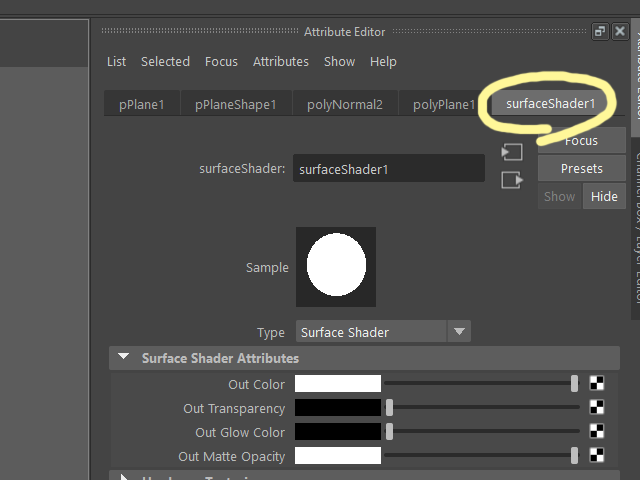Click the Hide button
Screen dimensions: 640x480
[x=604, y=196]
